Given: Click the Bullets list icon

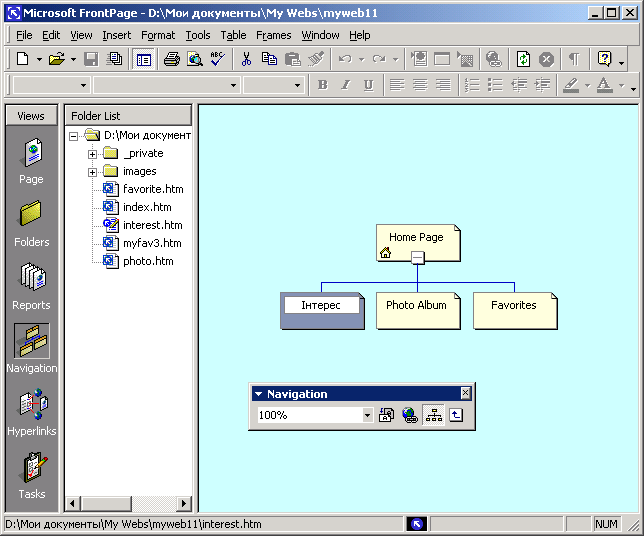Looking at the screenshot, I should [x=495, y=85].
